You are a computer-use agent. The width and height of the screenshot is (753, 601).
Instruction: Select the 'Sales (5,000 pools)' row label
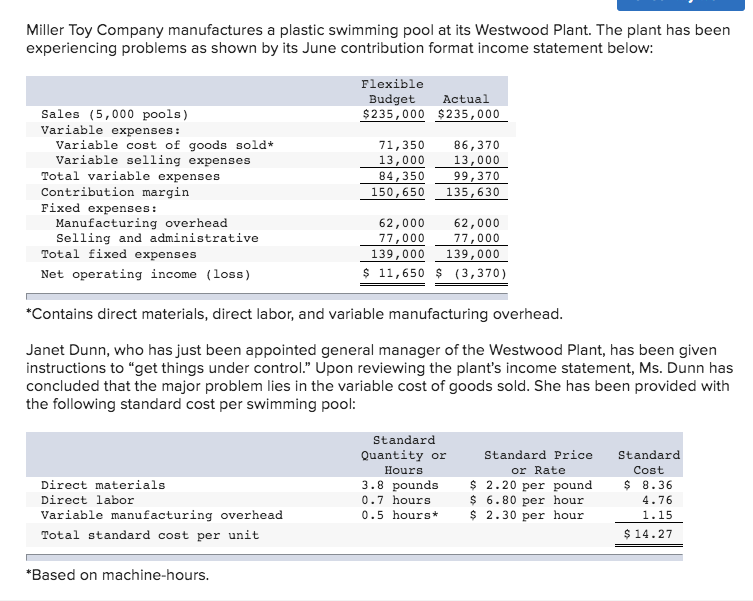pos(115,114)
